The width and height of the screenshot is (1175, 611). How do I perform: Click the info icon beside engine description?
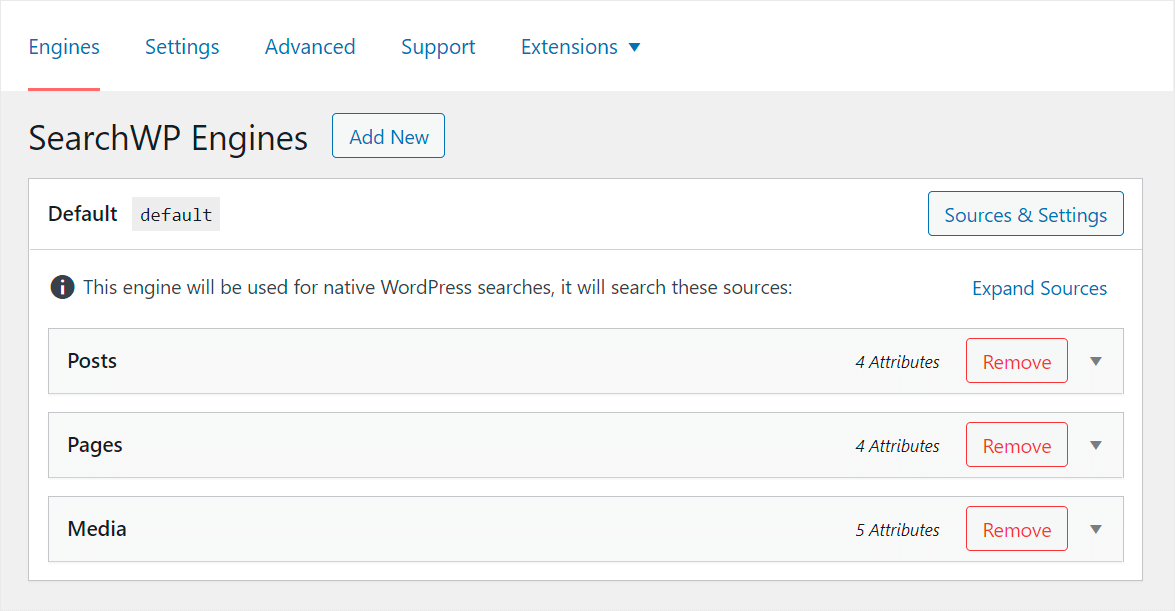[62, 287]
